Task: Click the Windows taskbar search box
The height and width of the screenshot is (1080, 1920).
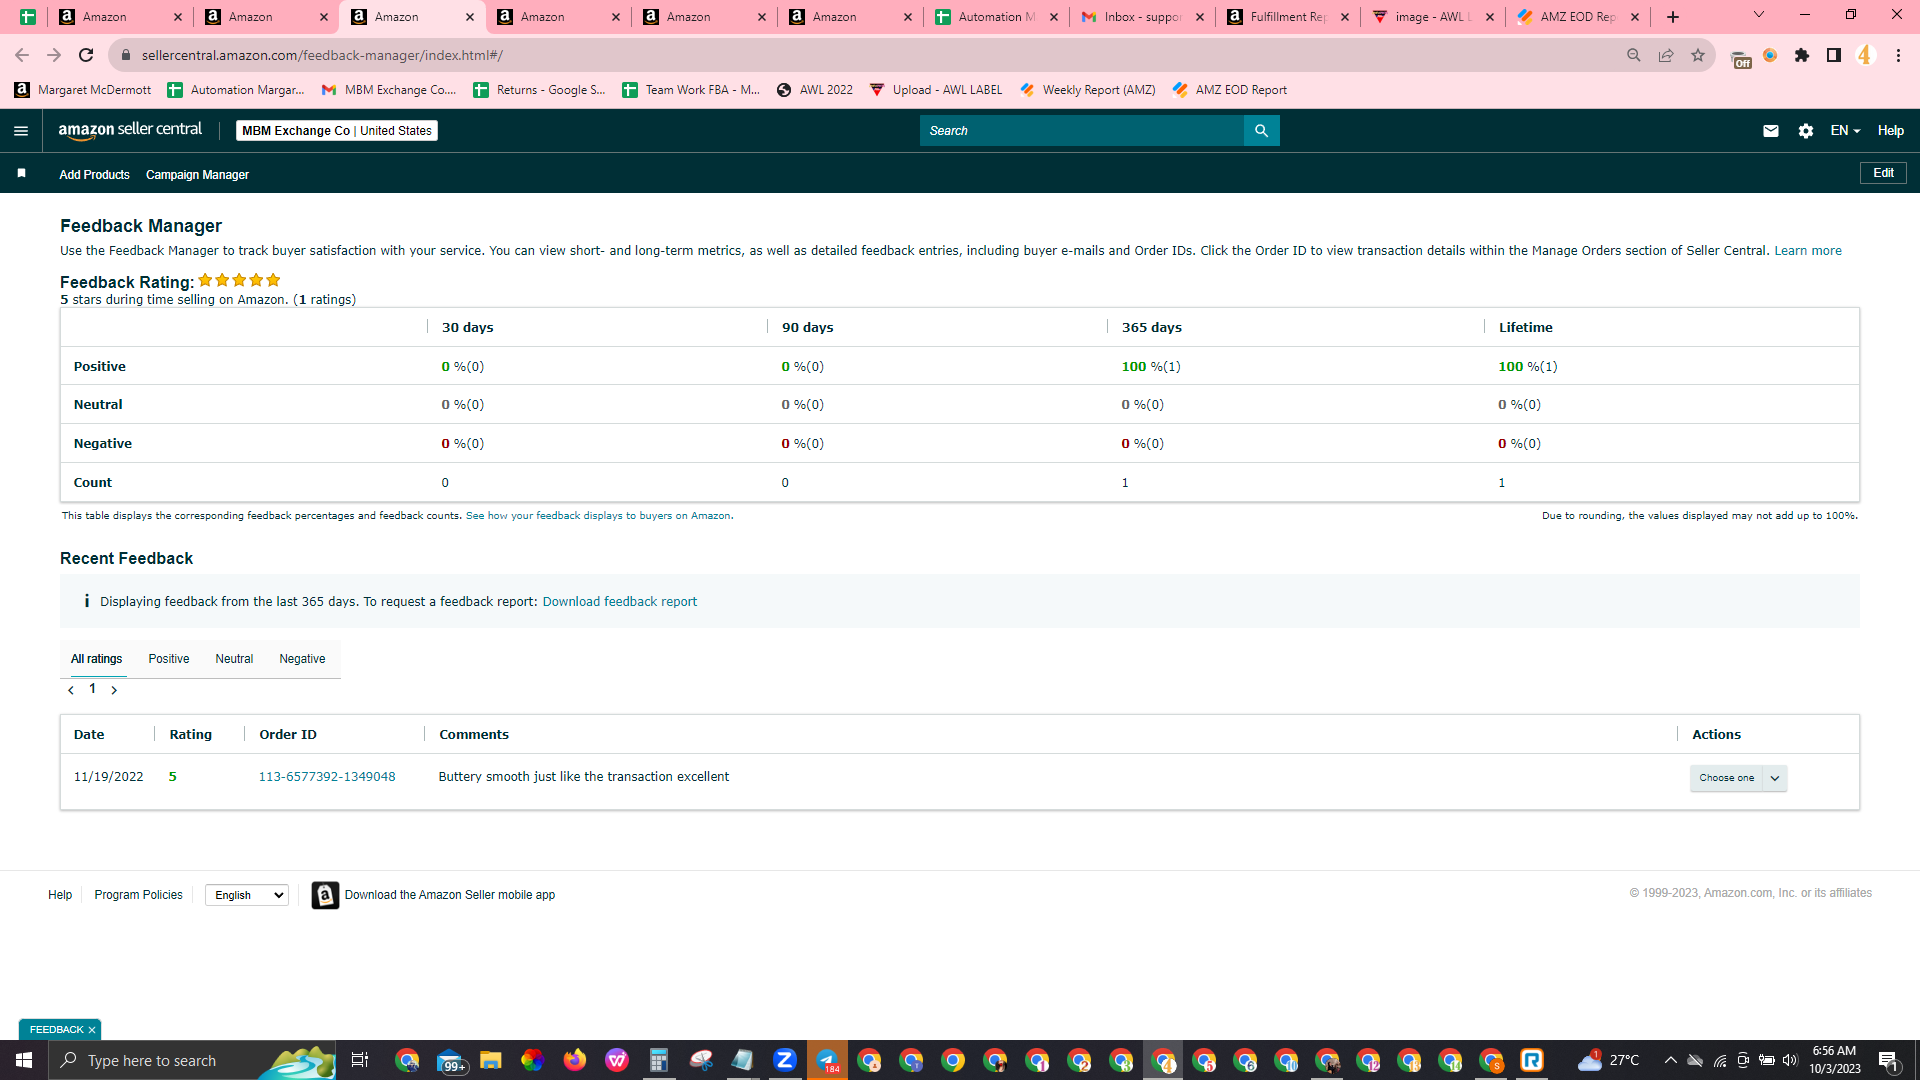Action: pyautogui.click(x=192, y=1060)
